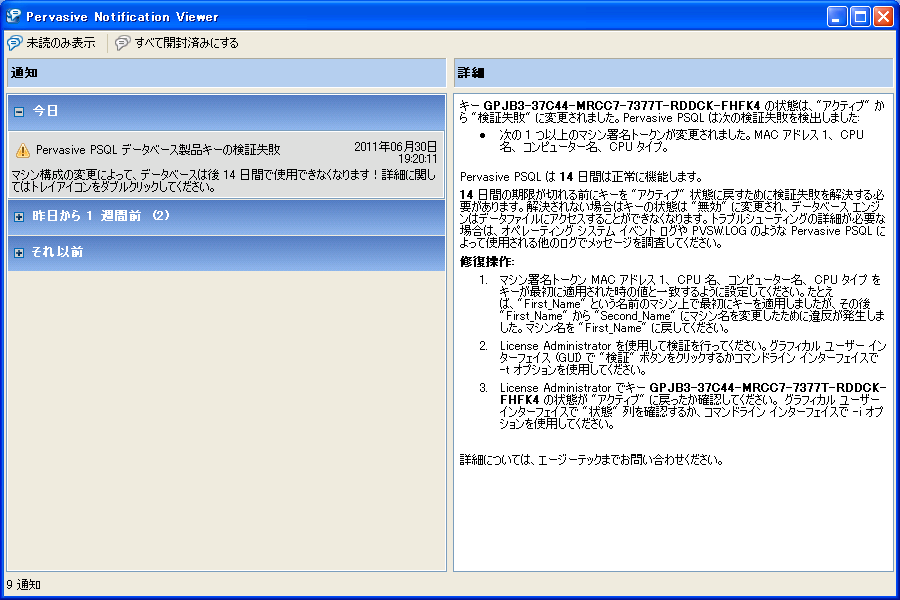Maximize the Notification Viewer window
This screenshot has height=600, width=900.
861,16
